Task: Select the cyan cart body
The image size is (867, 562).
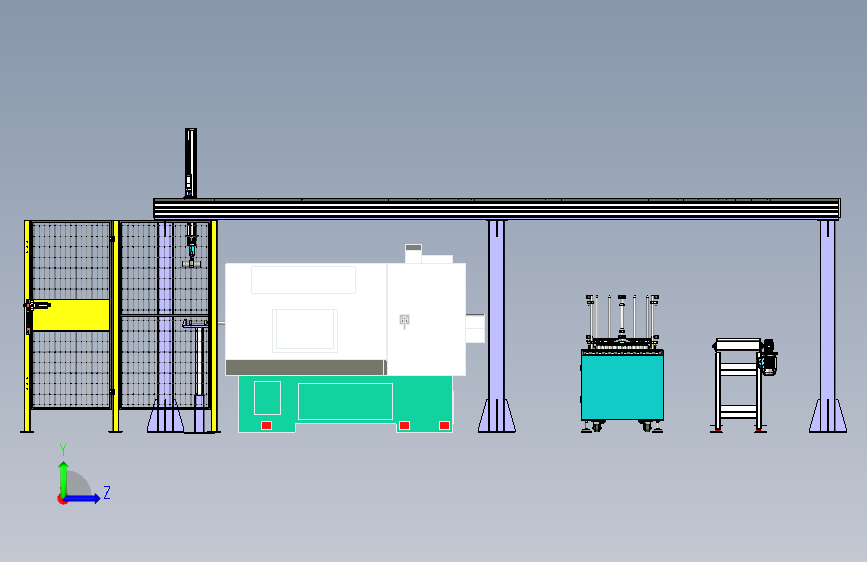Action: click(x=622, y=387)
